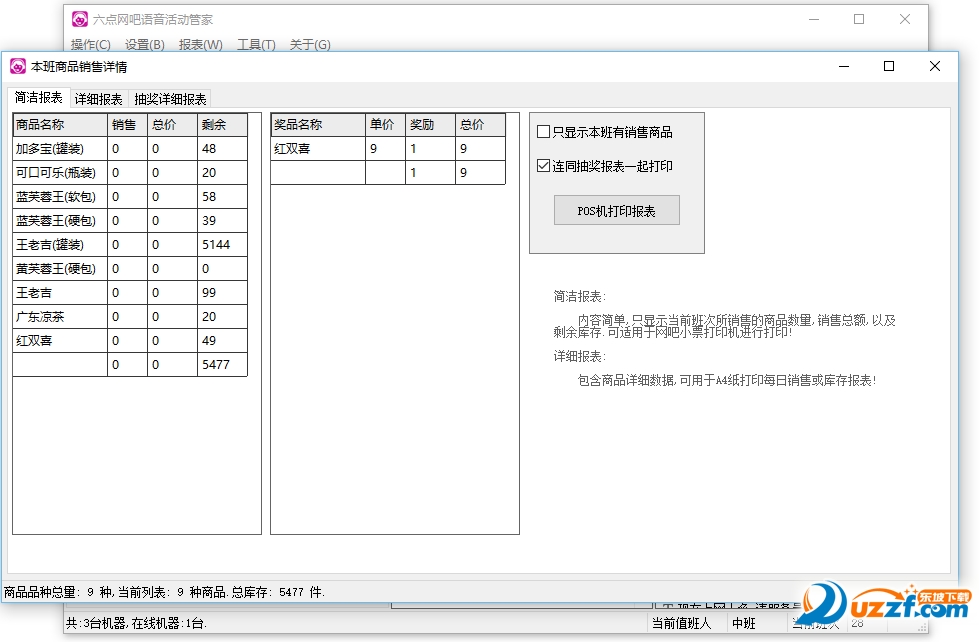
Task: Select the 王老吉(罐装) row
Action: (x=130, y=245)
